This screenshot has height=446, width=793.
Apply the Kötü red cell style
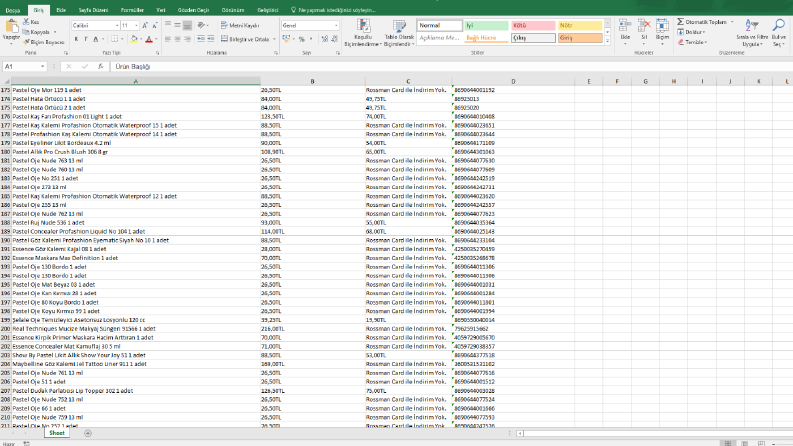533,25
